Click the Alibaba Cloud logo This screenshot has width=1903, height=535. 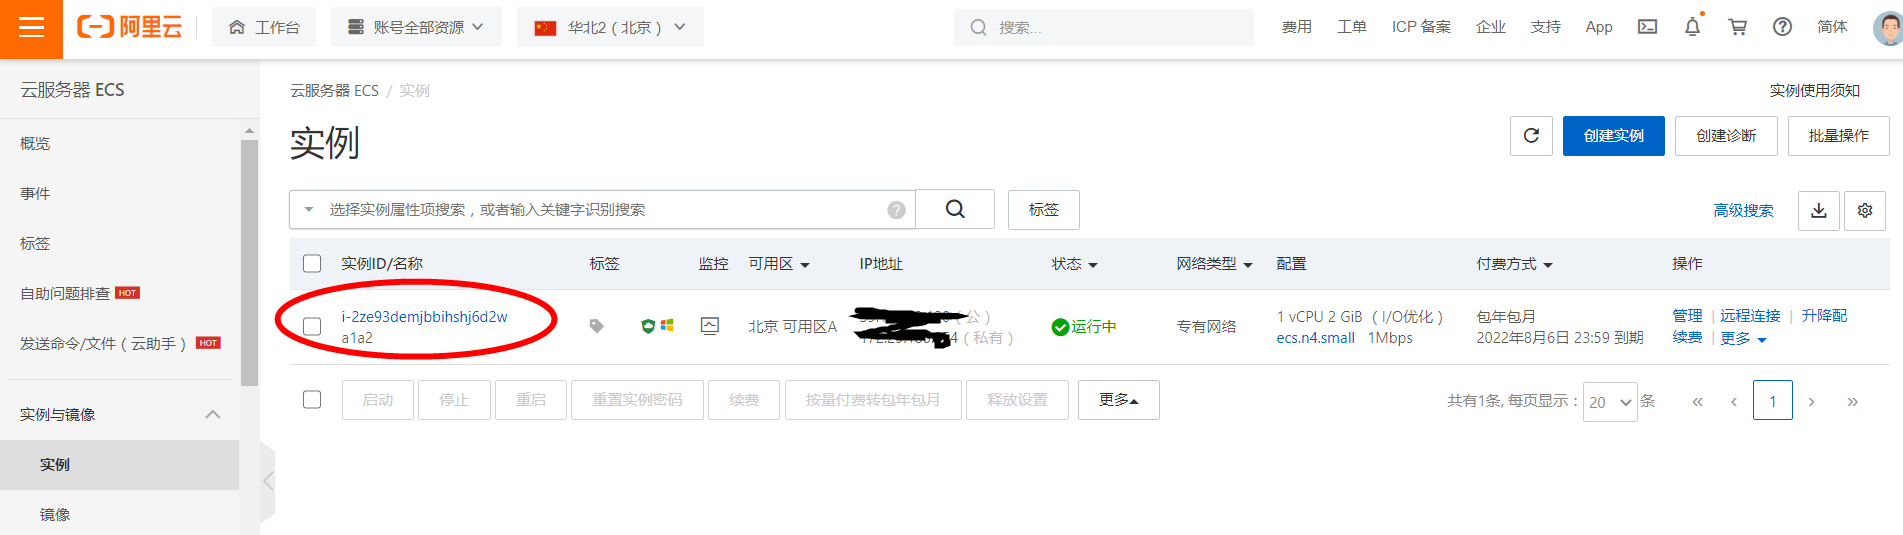(129, 27)
